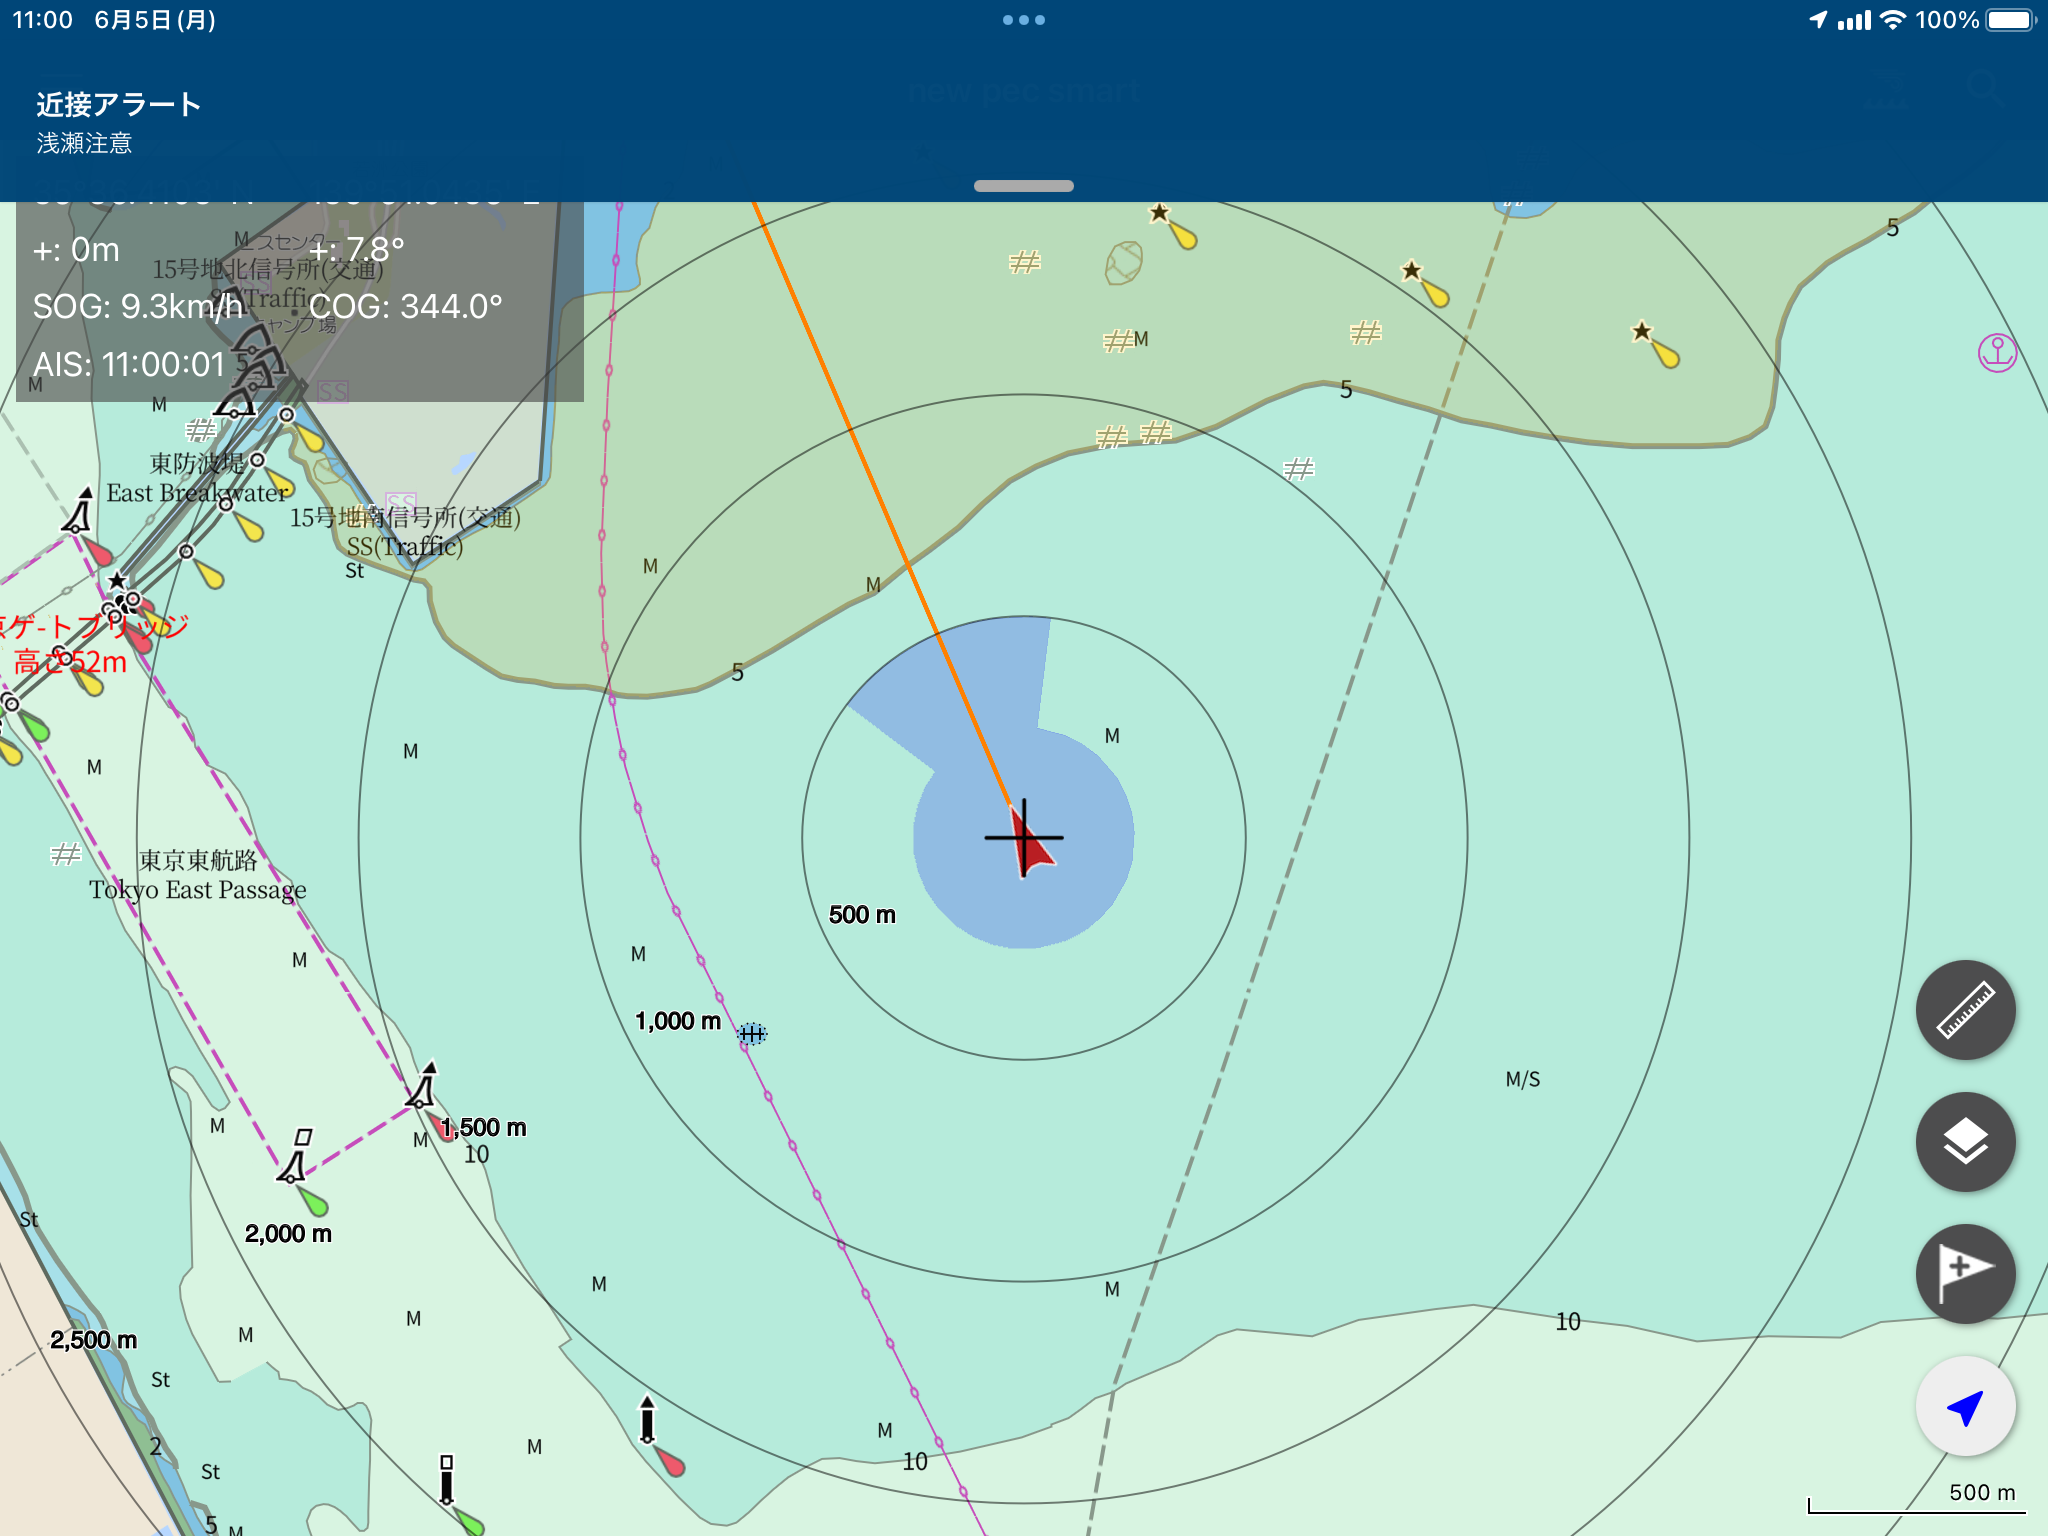Tap the COG 344.0° heading readout

click(405, 307)
